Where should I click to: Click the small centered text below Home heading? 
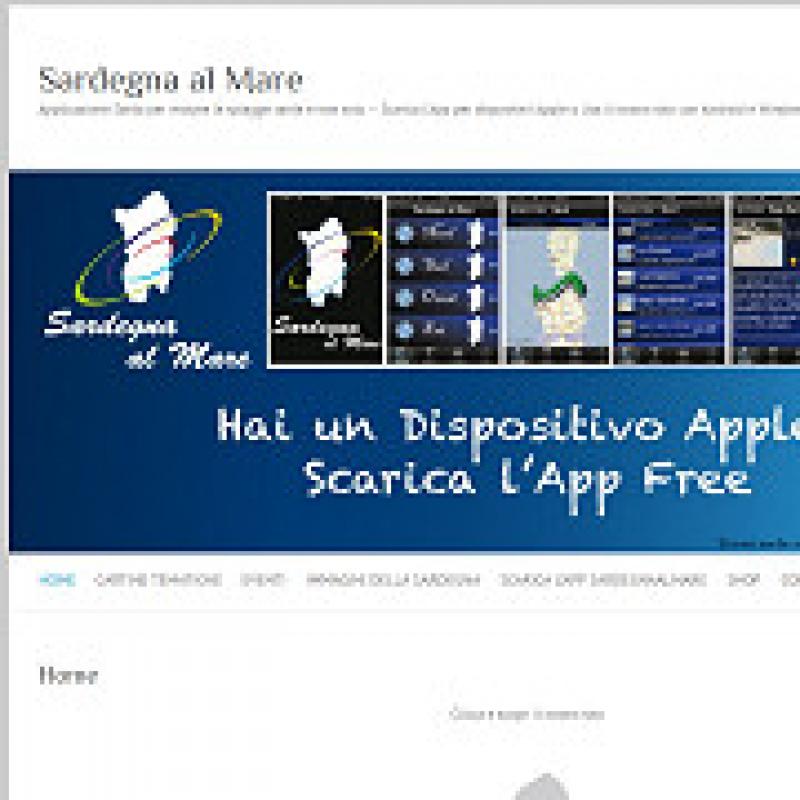(526, 715)
